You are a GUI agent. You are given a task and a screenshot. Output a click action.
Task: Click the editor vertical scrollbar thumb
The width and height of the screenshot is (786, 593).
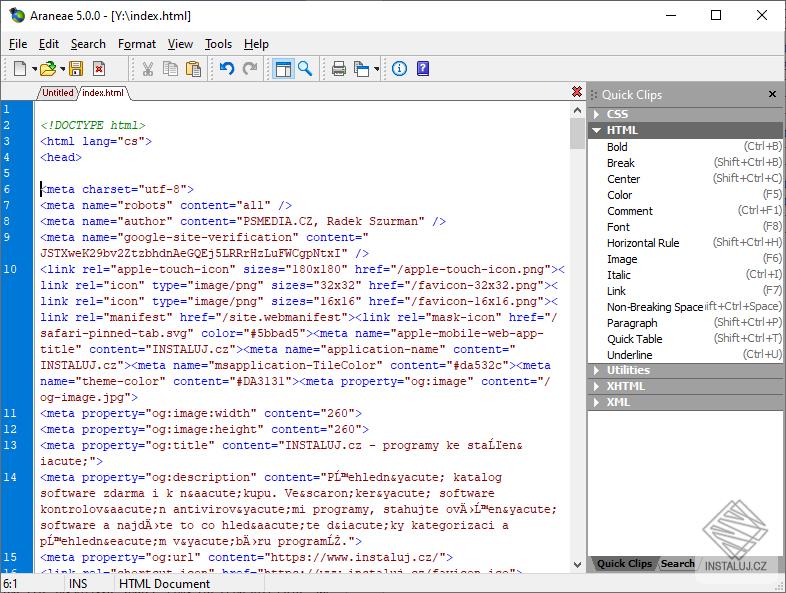[x=577, y=133]
